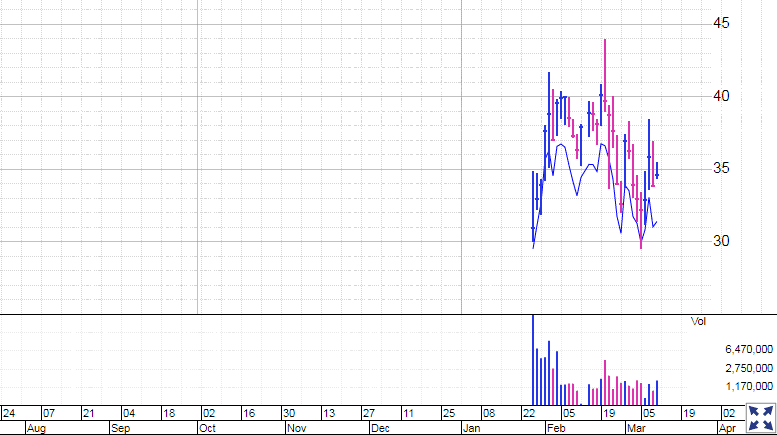
Task: Click the 45 price axis label
Action: pyautogui.click(x=721, y=23)
